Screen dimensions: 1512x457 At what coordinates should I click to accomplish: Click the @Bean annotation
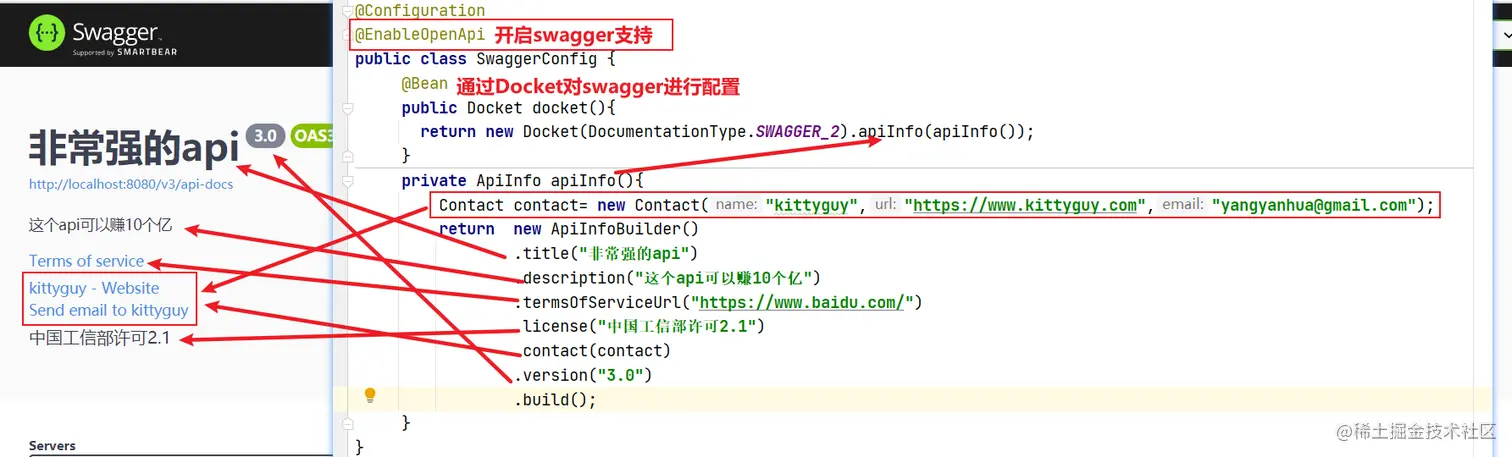[x=424, y=84]
